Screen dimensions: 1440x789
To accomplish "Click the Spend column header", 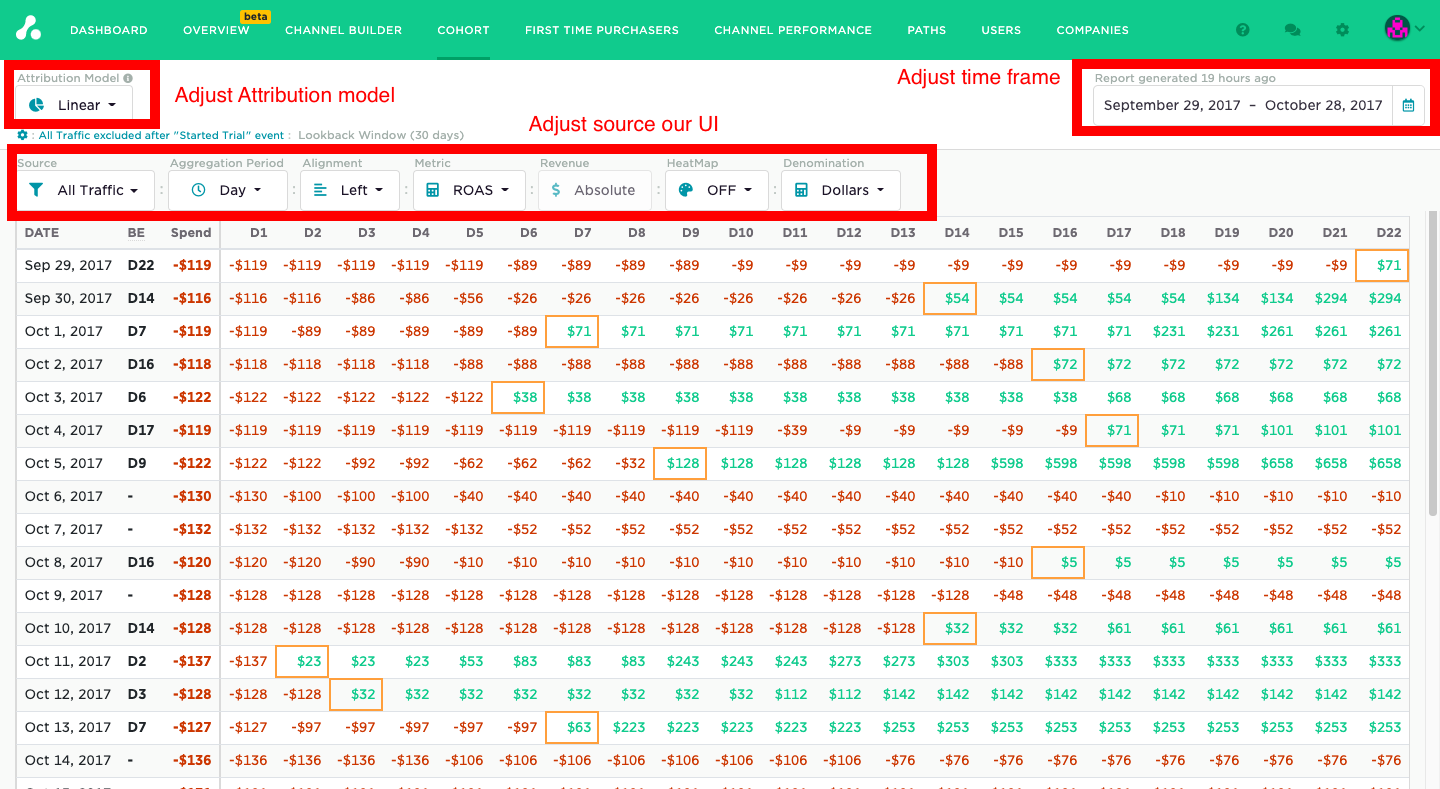I will pos(191,233).
